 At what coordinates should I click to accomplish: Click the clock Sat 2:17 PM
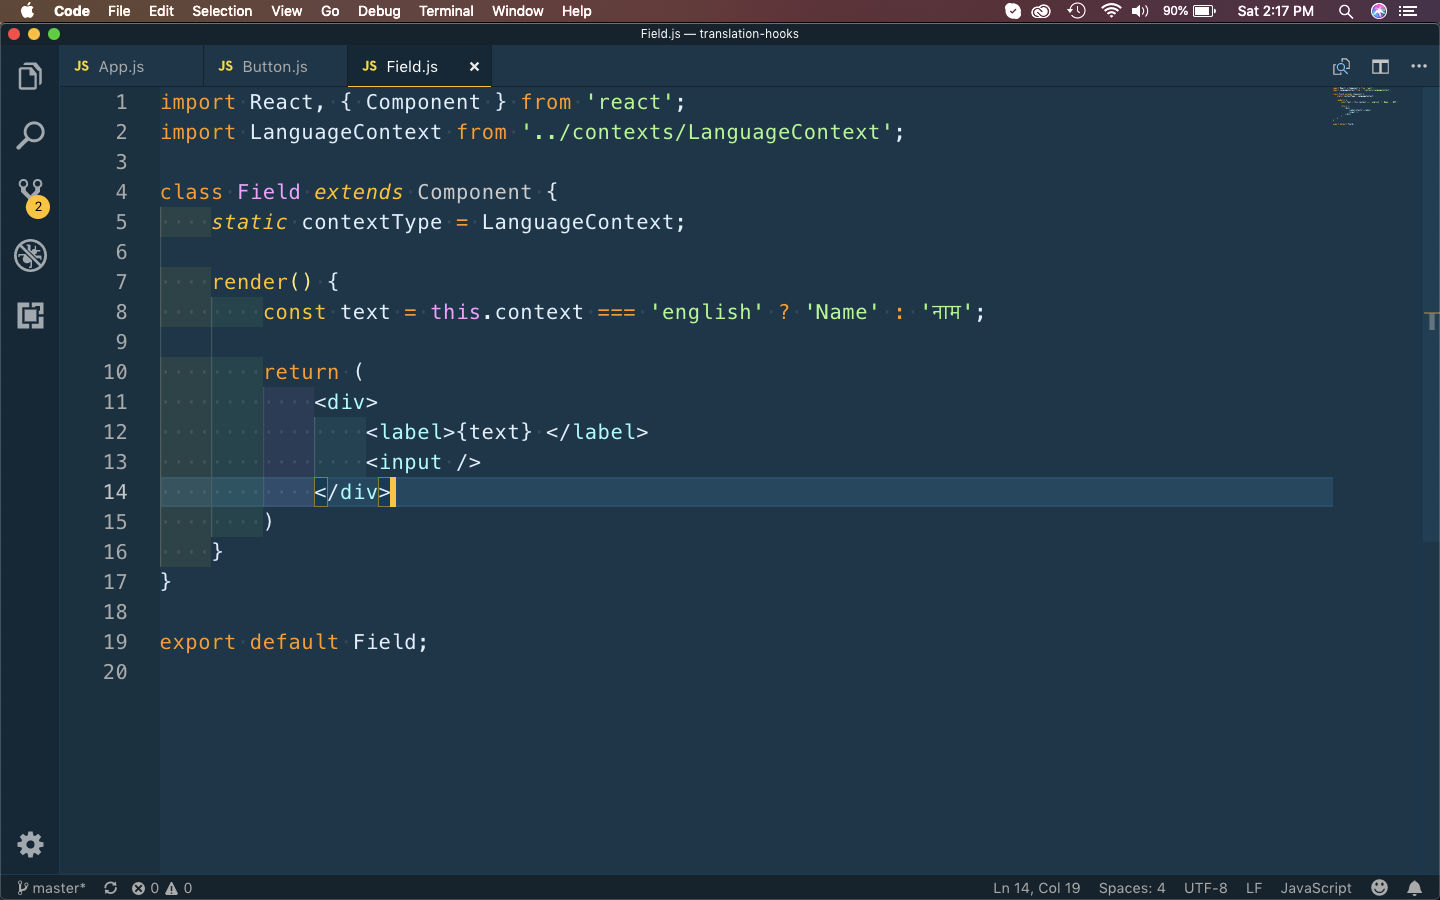click(x=1275, y=11)
